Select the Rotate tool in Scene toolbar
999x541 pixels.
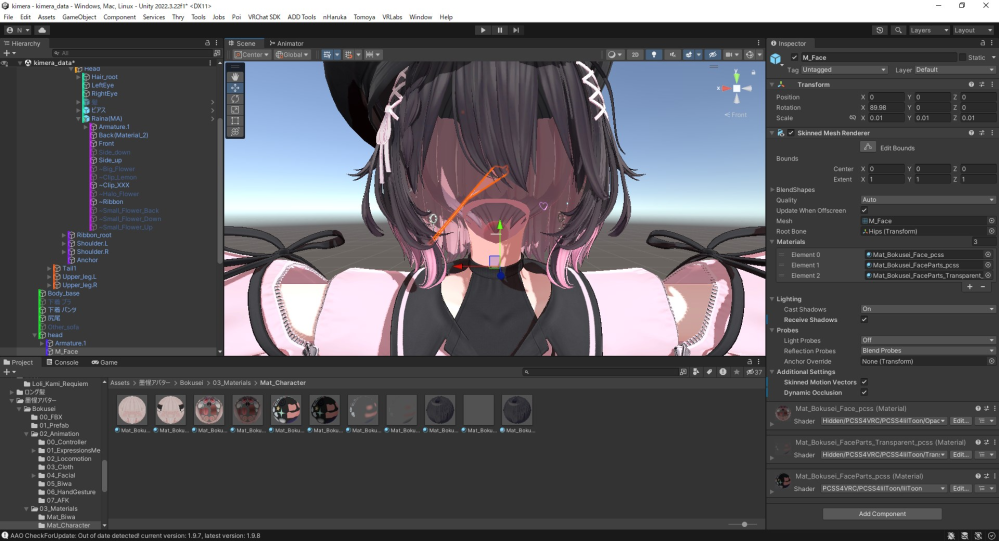235,99
